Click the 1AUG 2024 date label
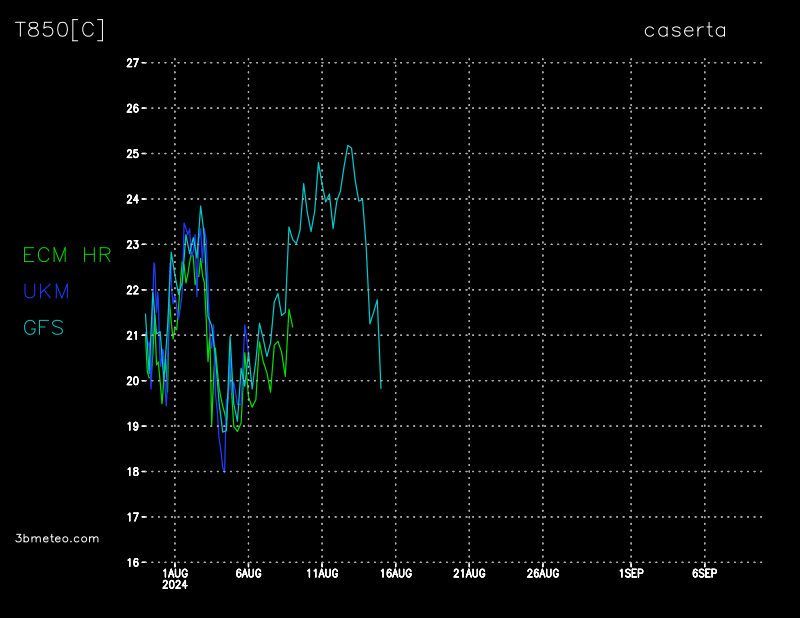Viewport: 800px width, 618px height. tap(174, 578)
